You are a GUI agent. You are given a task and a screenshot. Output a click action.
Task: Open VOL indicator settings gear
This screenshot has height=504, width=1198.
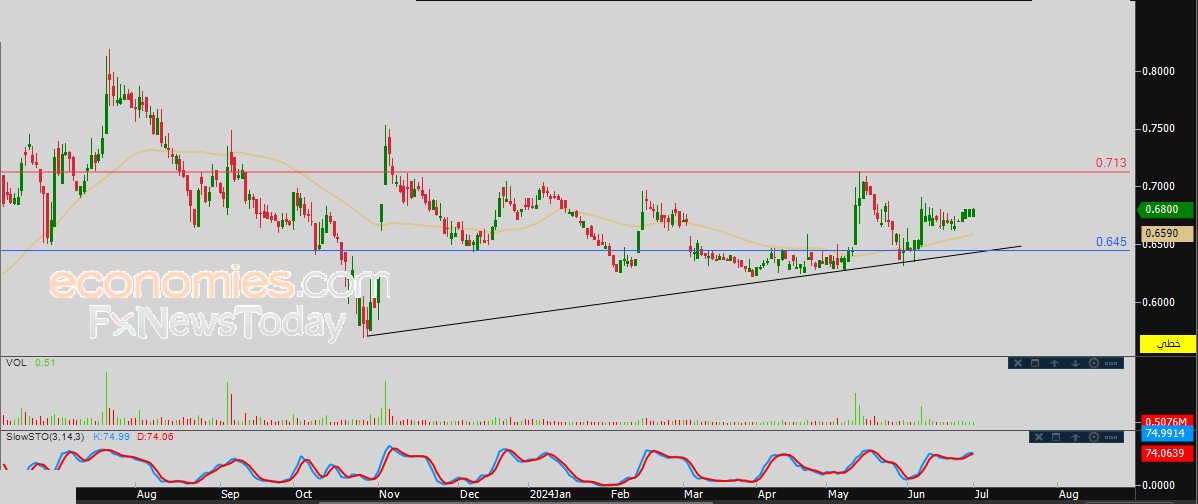(x=1093, y=363)
